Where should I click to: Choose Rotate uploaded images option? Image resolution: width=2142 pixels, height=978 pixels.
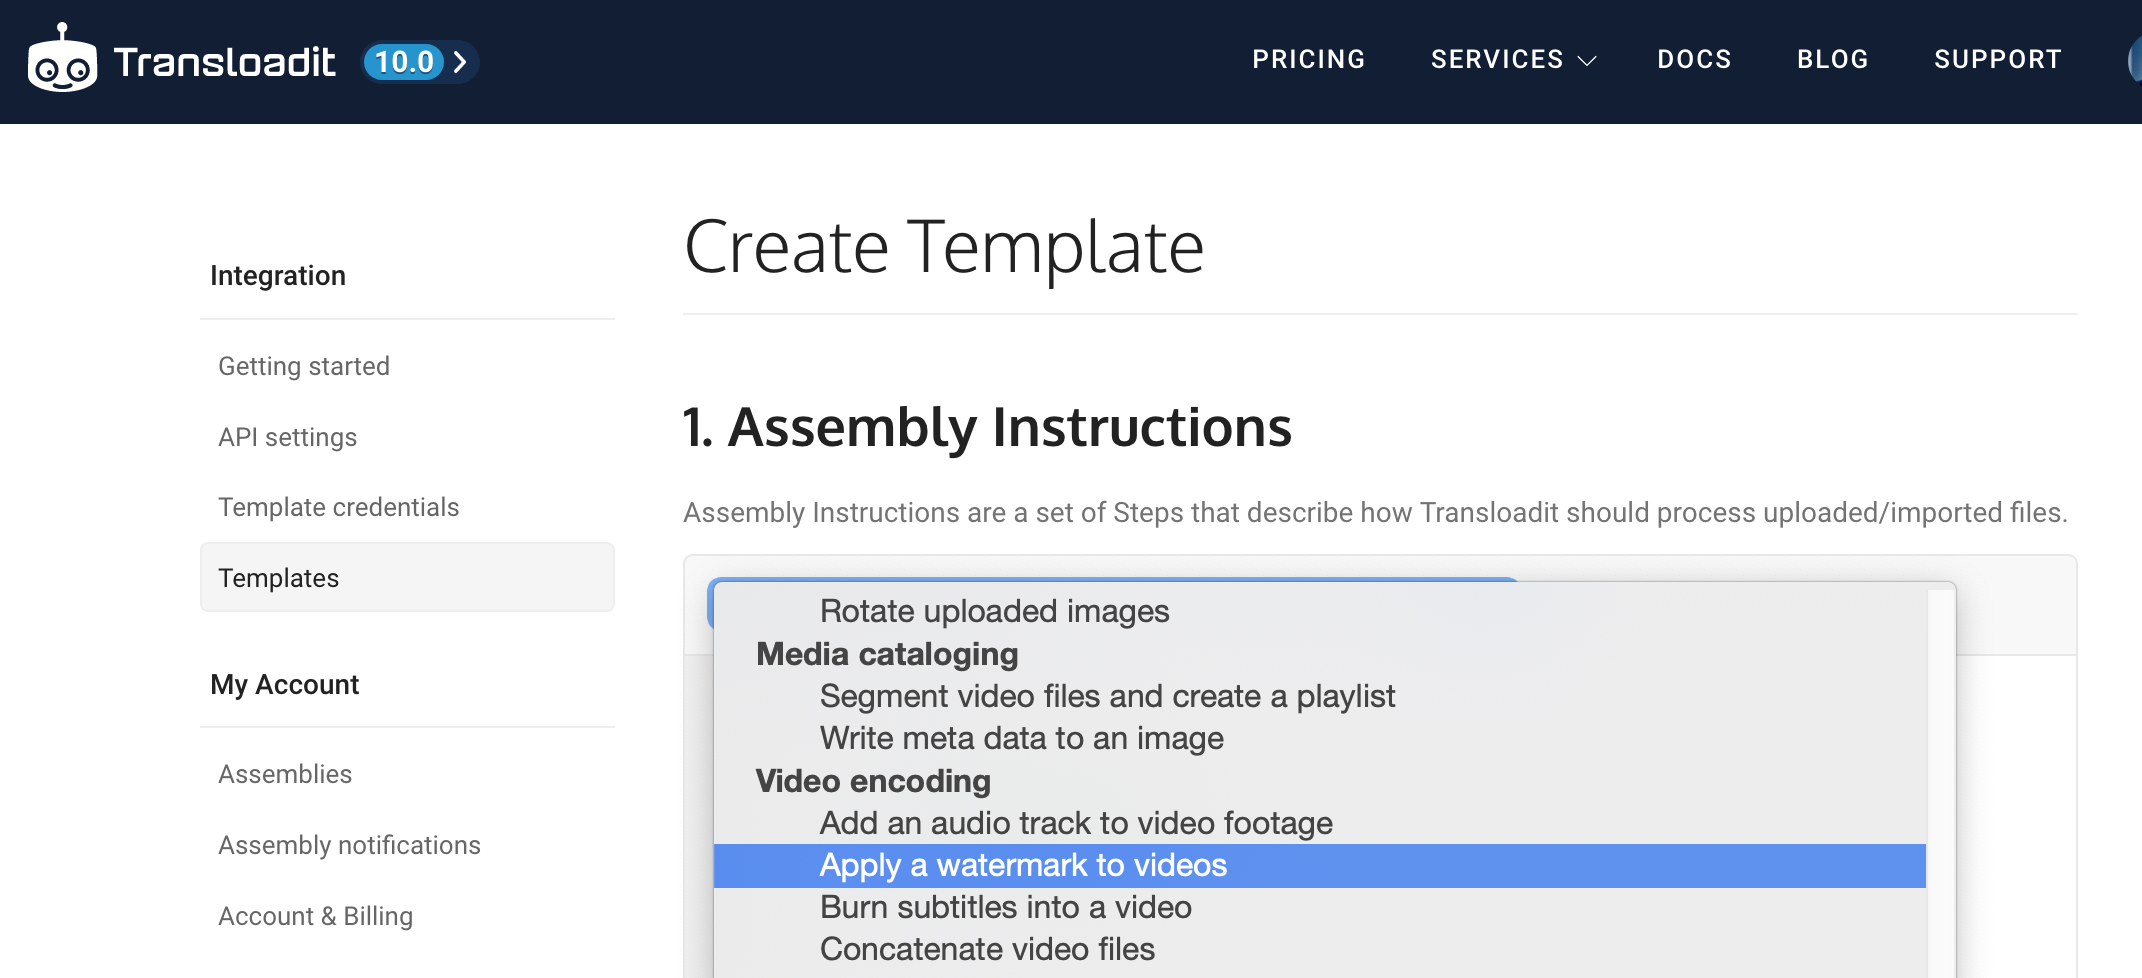[x=994, y=611]
